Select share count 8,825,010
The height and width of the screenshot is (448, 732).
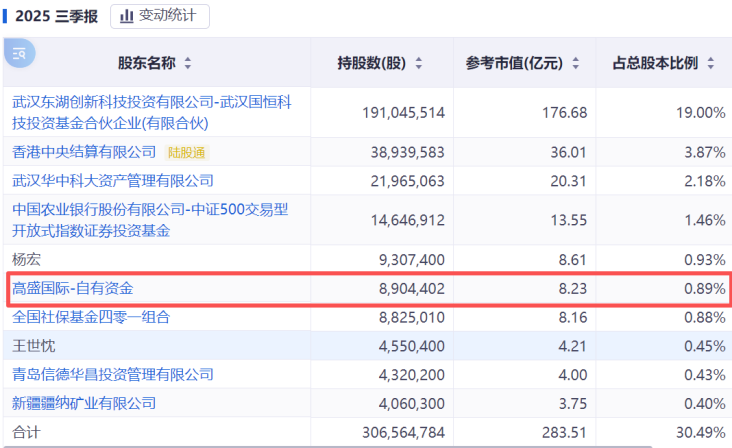[x=412, y=317]
